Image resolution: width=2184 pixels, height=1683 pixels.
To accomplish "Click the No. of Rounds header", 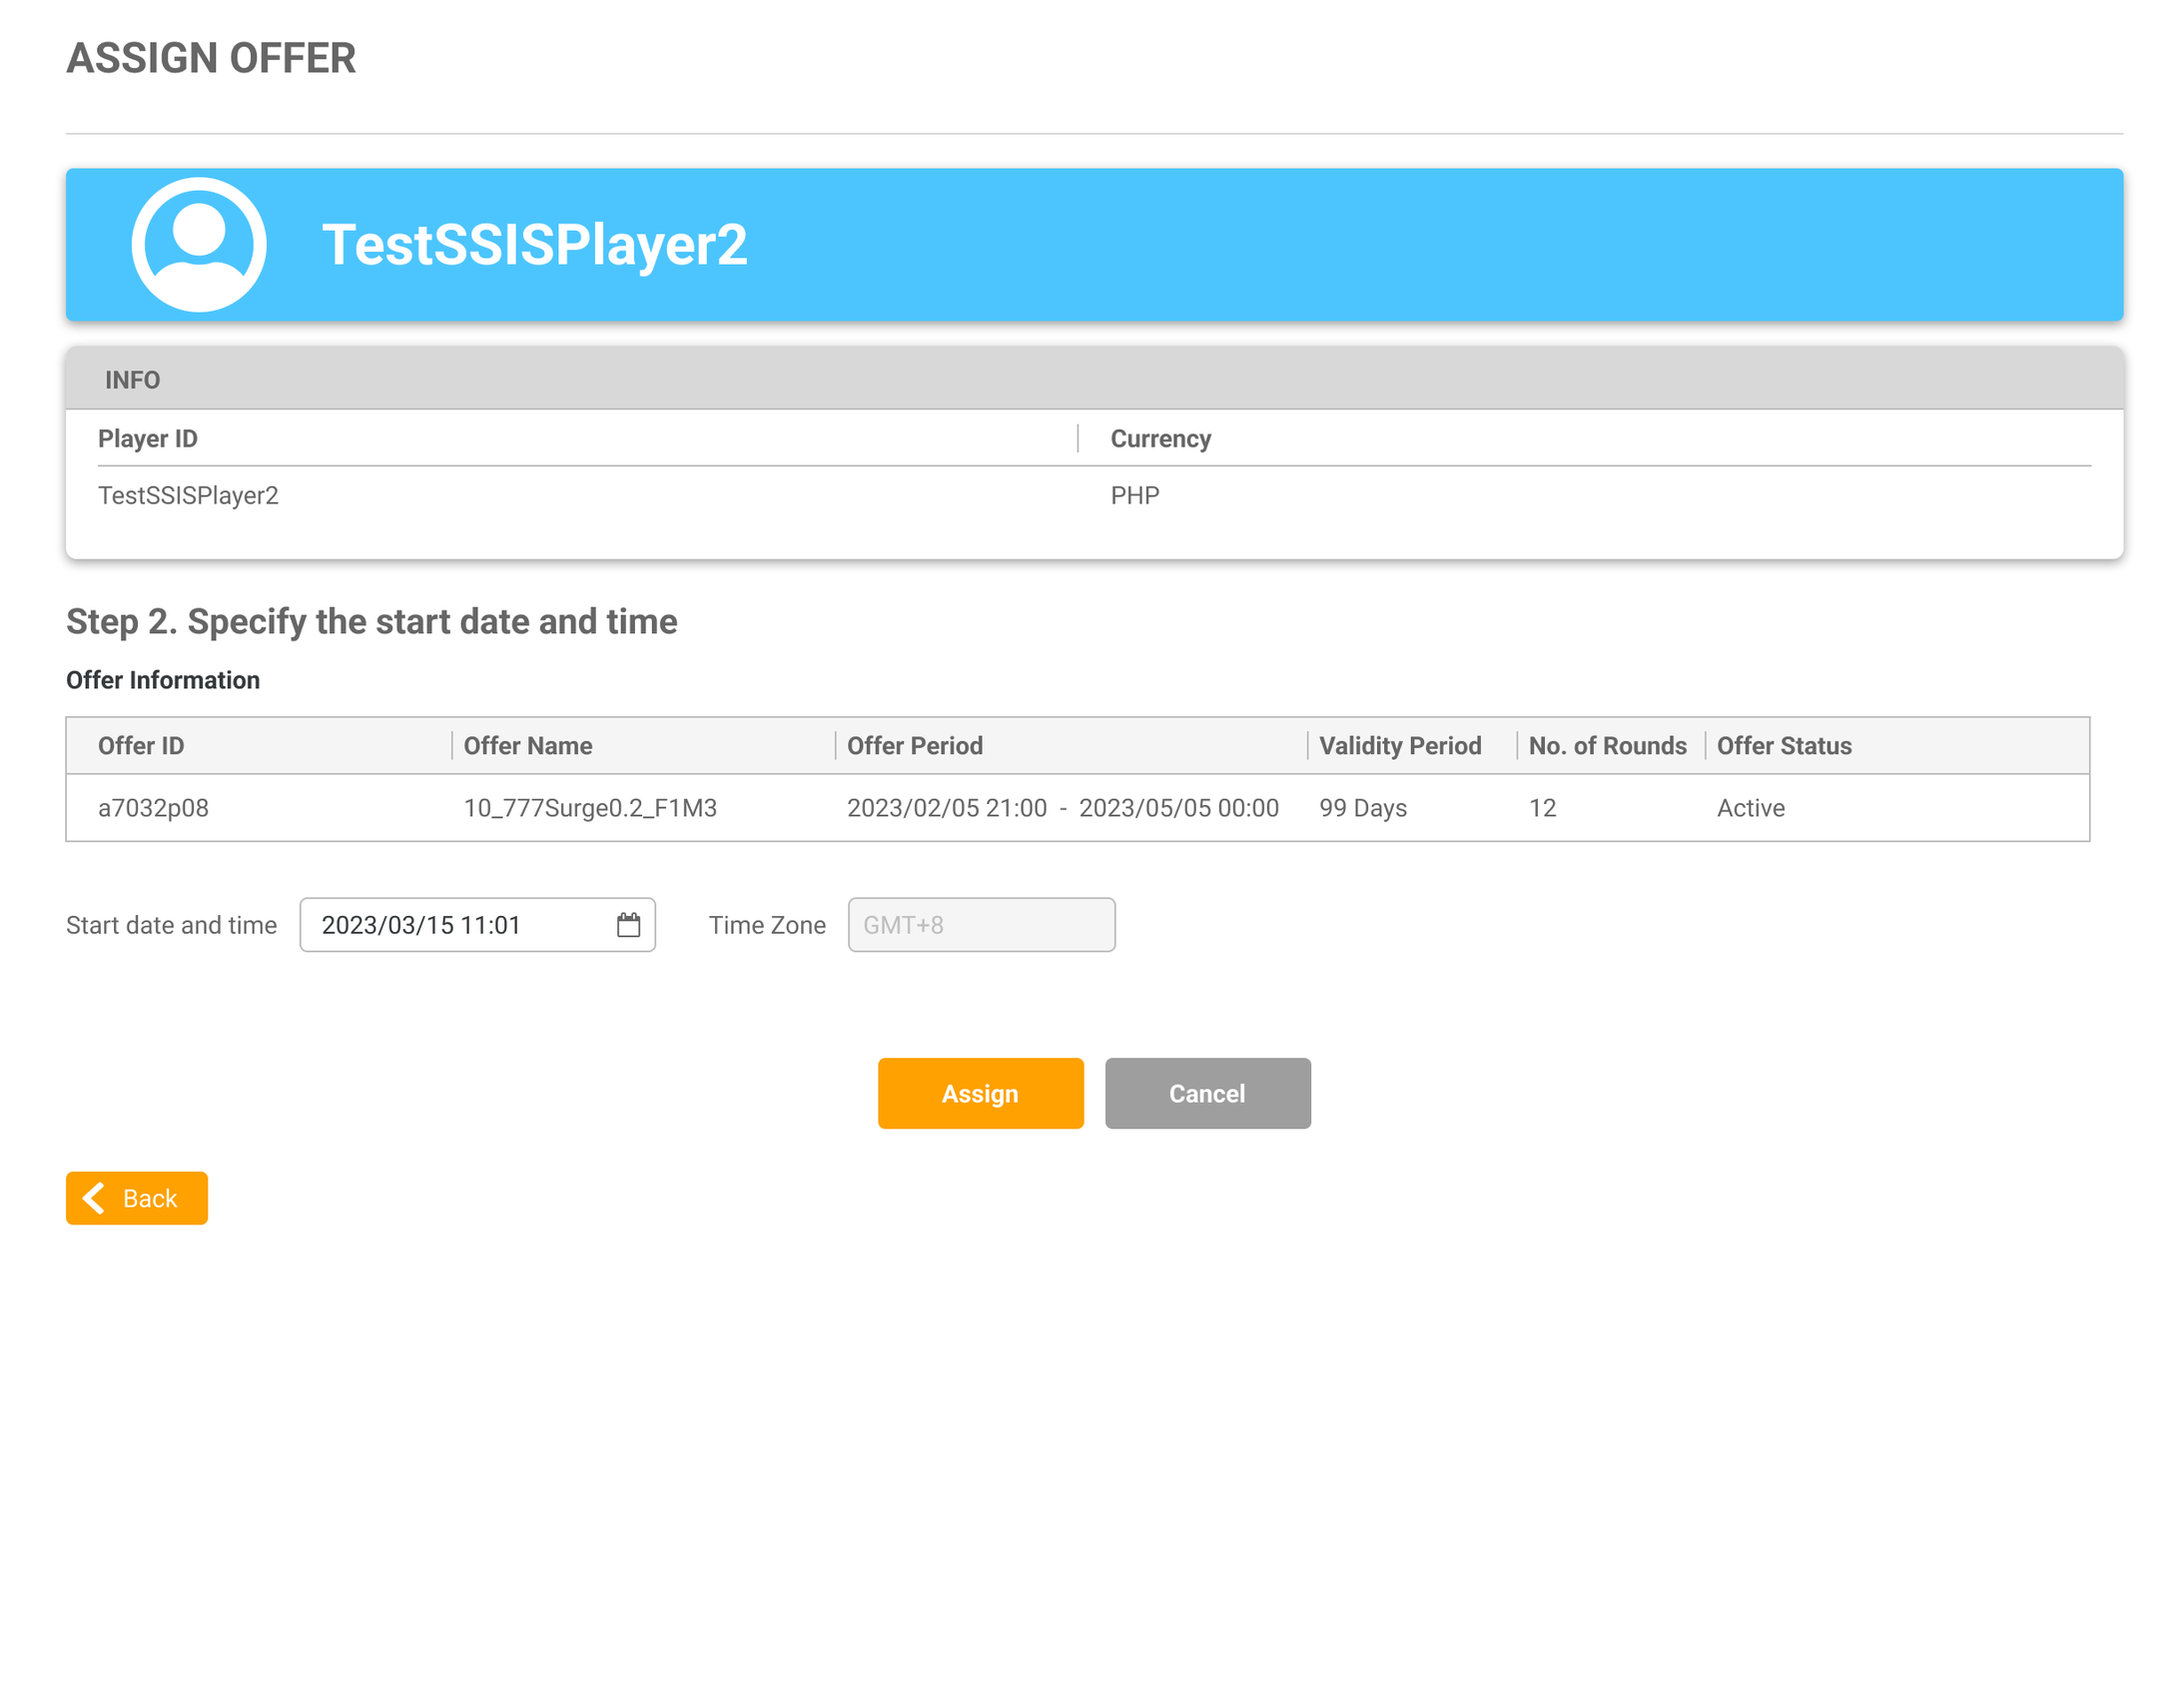I will [x=1606, y=746].
